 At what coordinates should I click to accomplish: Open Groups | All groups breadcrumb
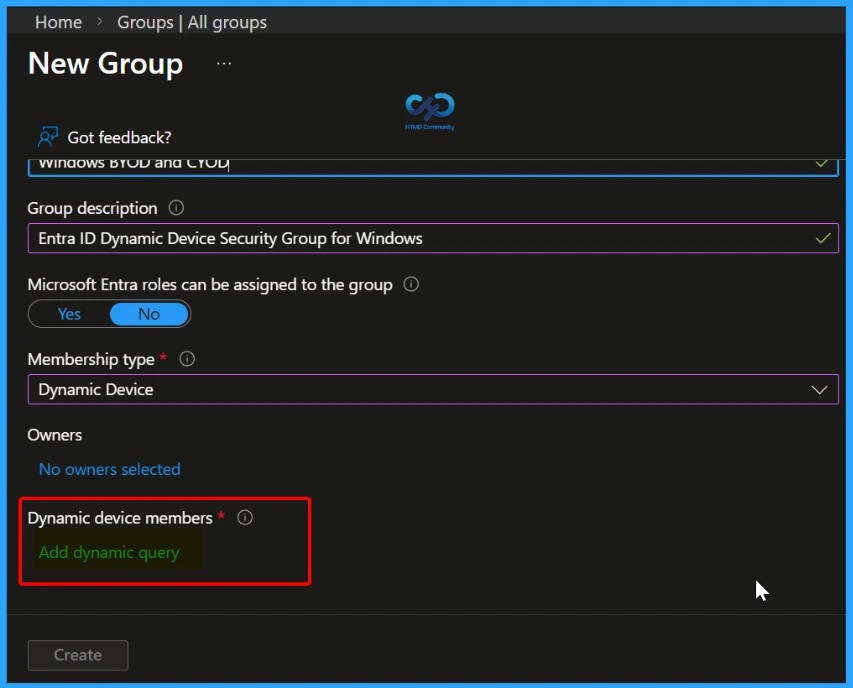click(192, 21)
